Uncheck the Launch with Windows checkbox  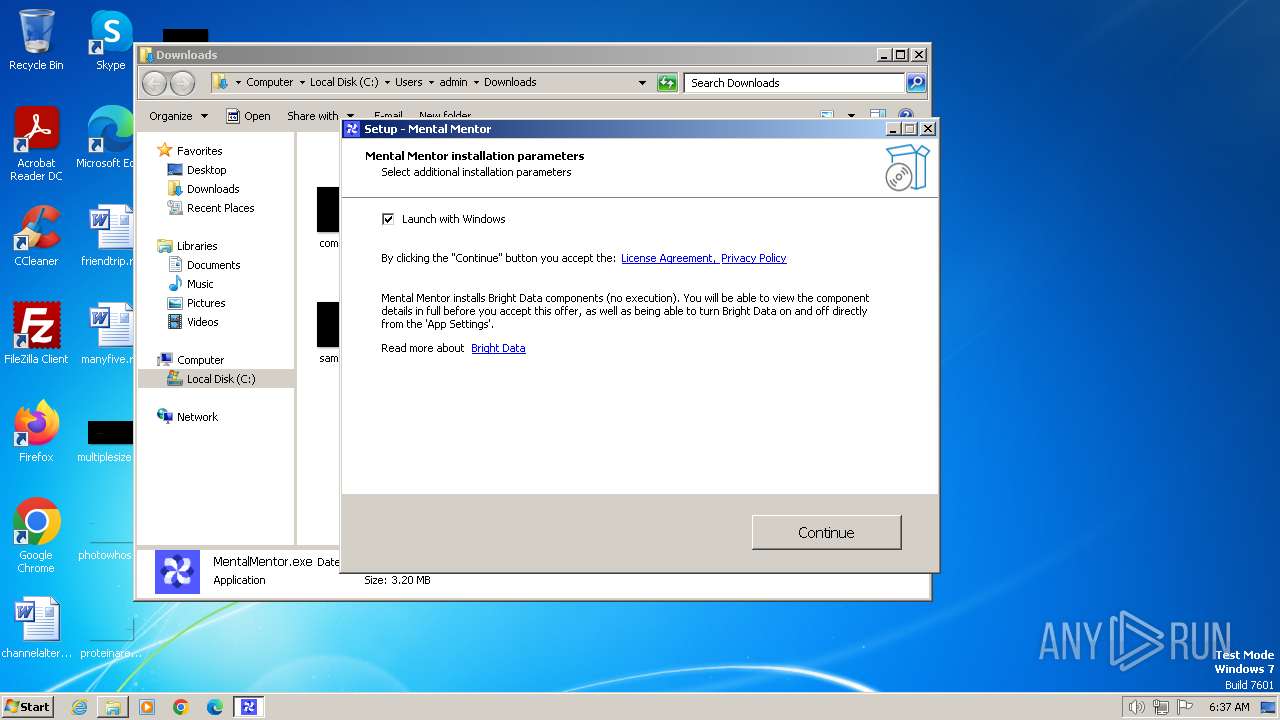[x=388, y=219]
